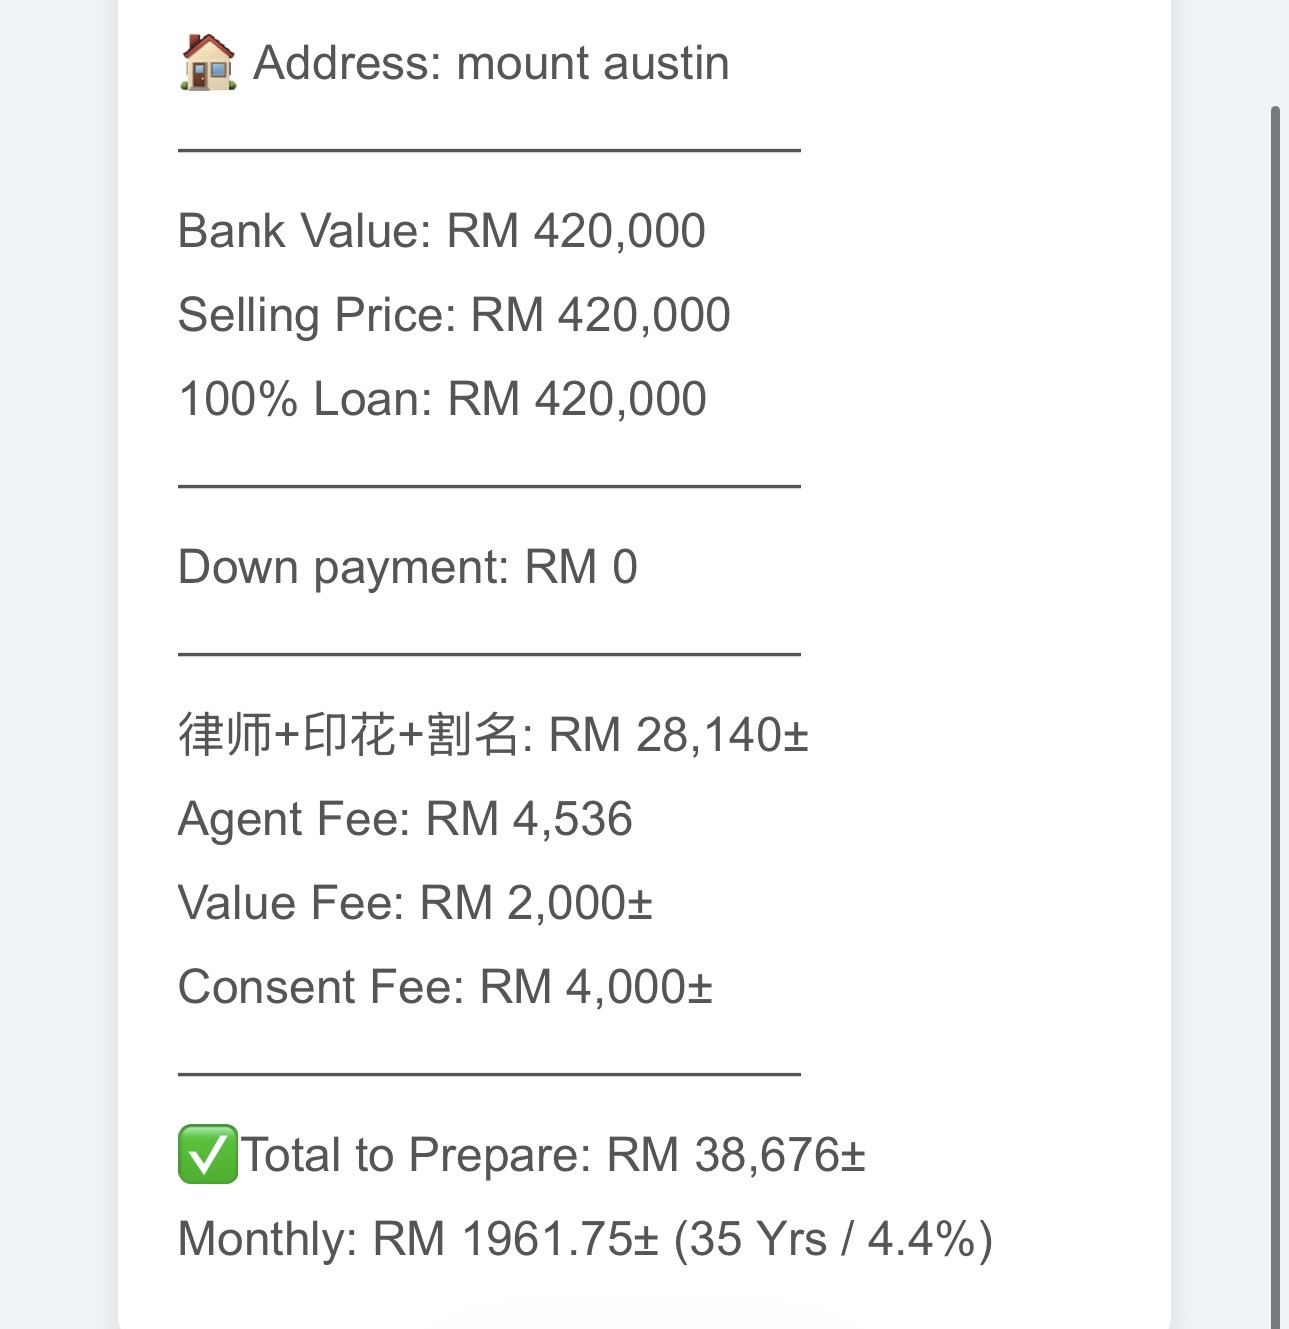The width and height of the screenshot is (1289, 1329).
Task: Click the divider line below the Address
Action: 489,150
